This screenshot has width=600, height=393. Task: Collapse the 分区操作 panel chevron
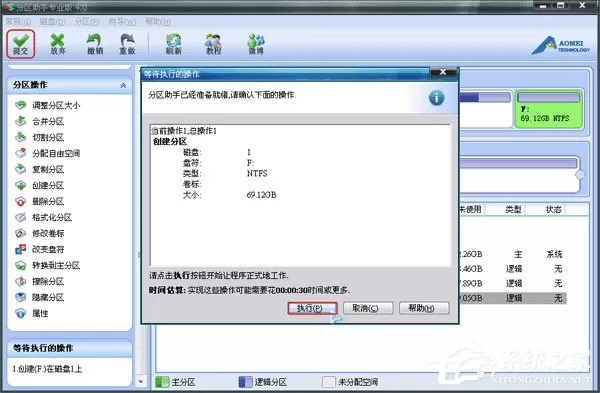coord(123,85)
